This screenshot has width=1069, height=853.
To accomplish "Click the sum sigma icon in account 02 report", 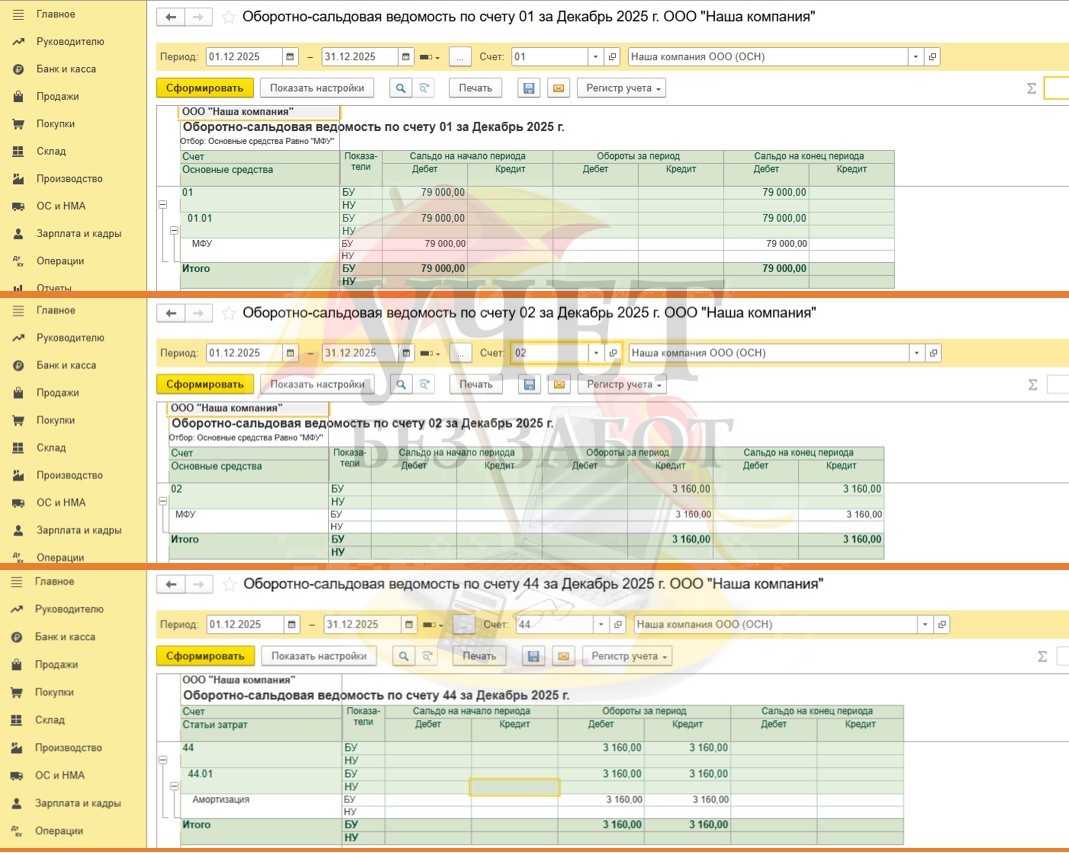I will pyautogui.click(x=1032, y=384).
